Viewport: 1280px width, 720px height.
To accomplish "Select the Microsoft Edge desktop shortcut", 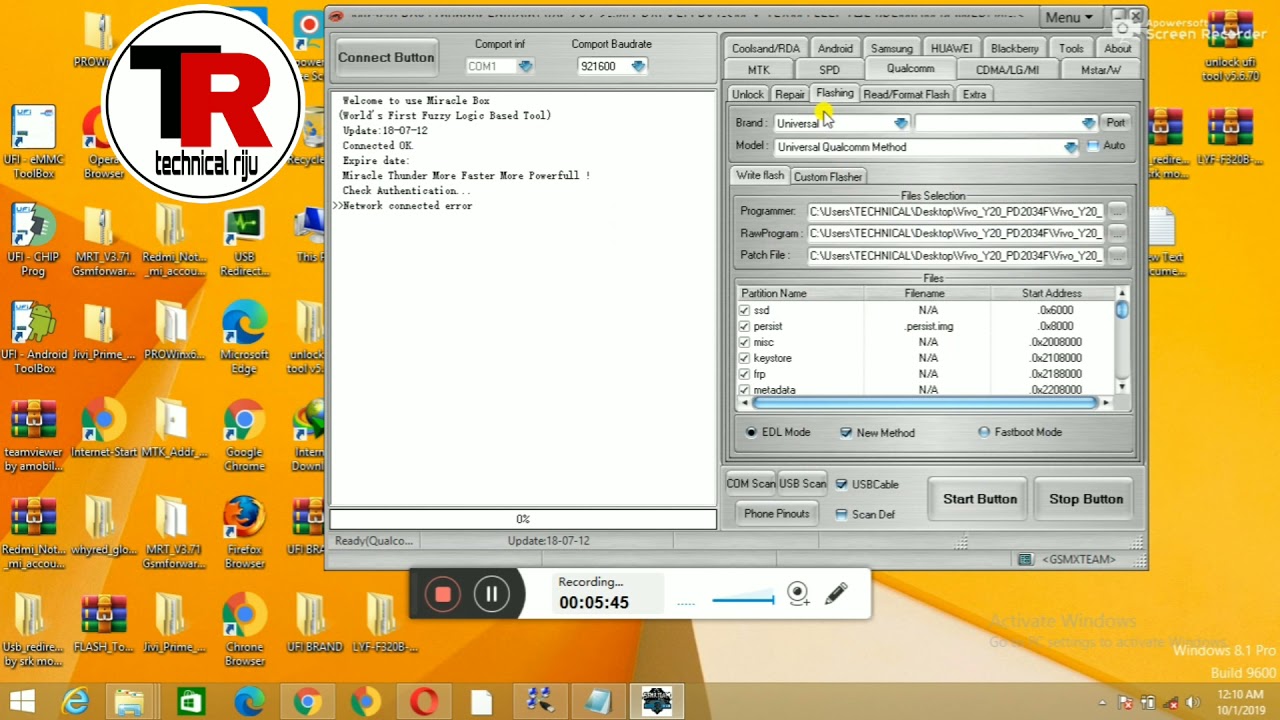I will (x=244, y=338).
